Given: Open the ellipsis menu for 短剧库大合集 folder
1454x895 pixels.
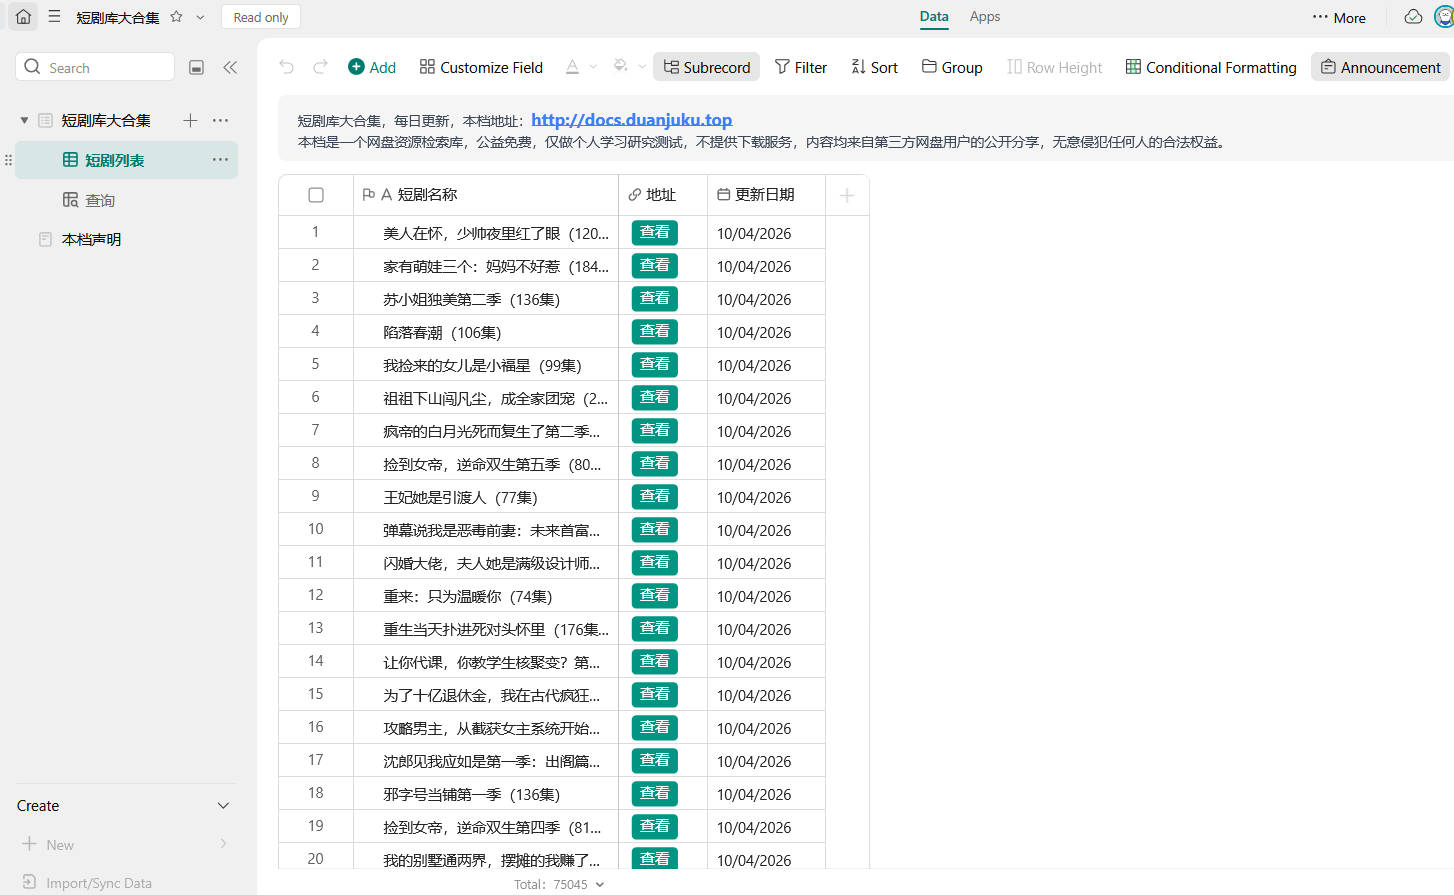Looking at the screenshot, I should click(x=220, y=120).
